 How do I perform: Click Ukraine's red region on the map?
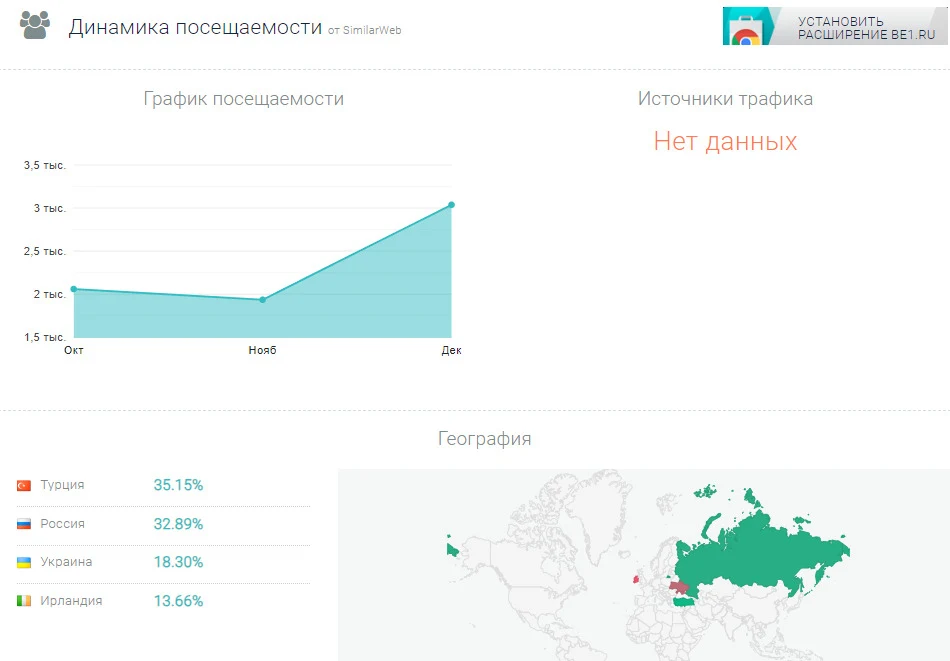pos(679,588)
